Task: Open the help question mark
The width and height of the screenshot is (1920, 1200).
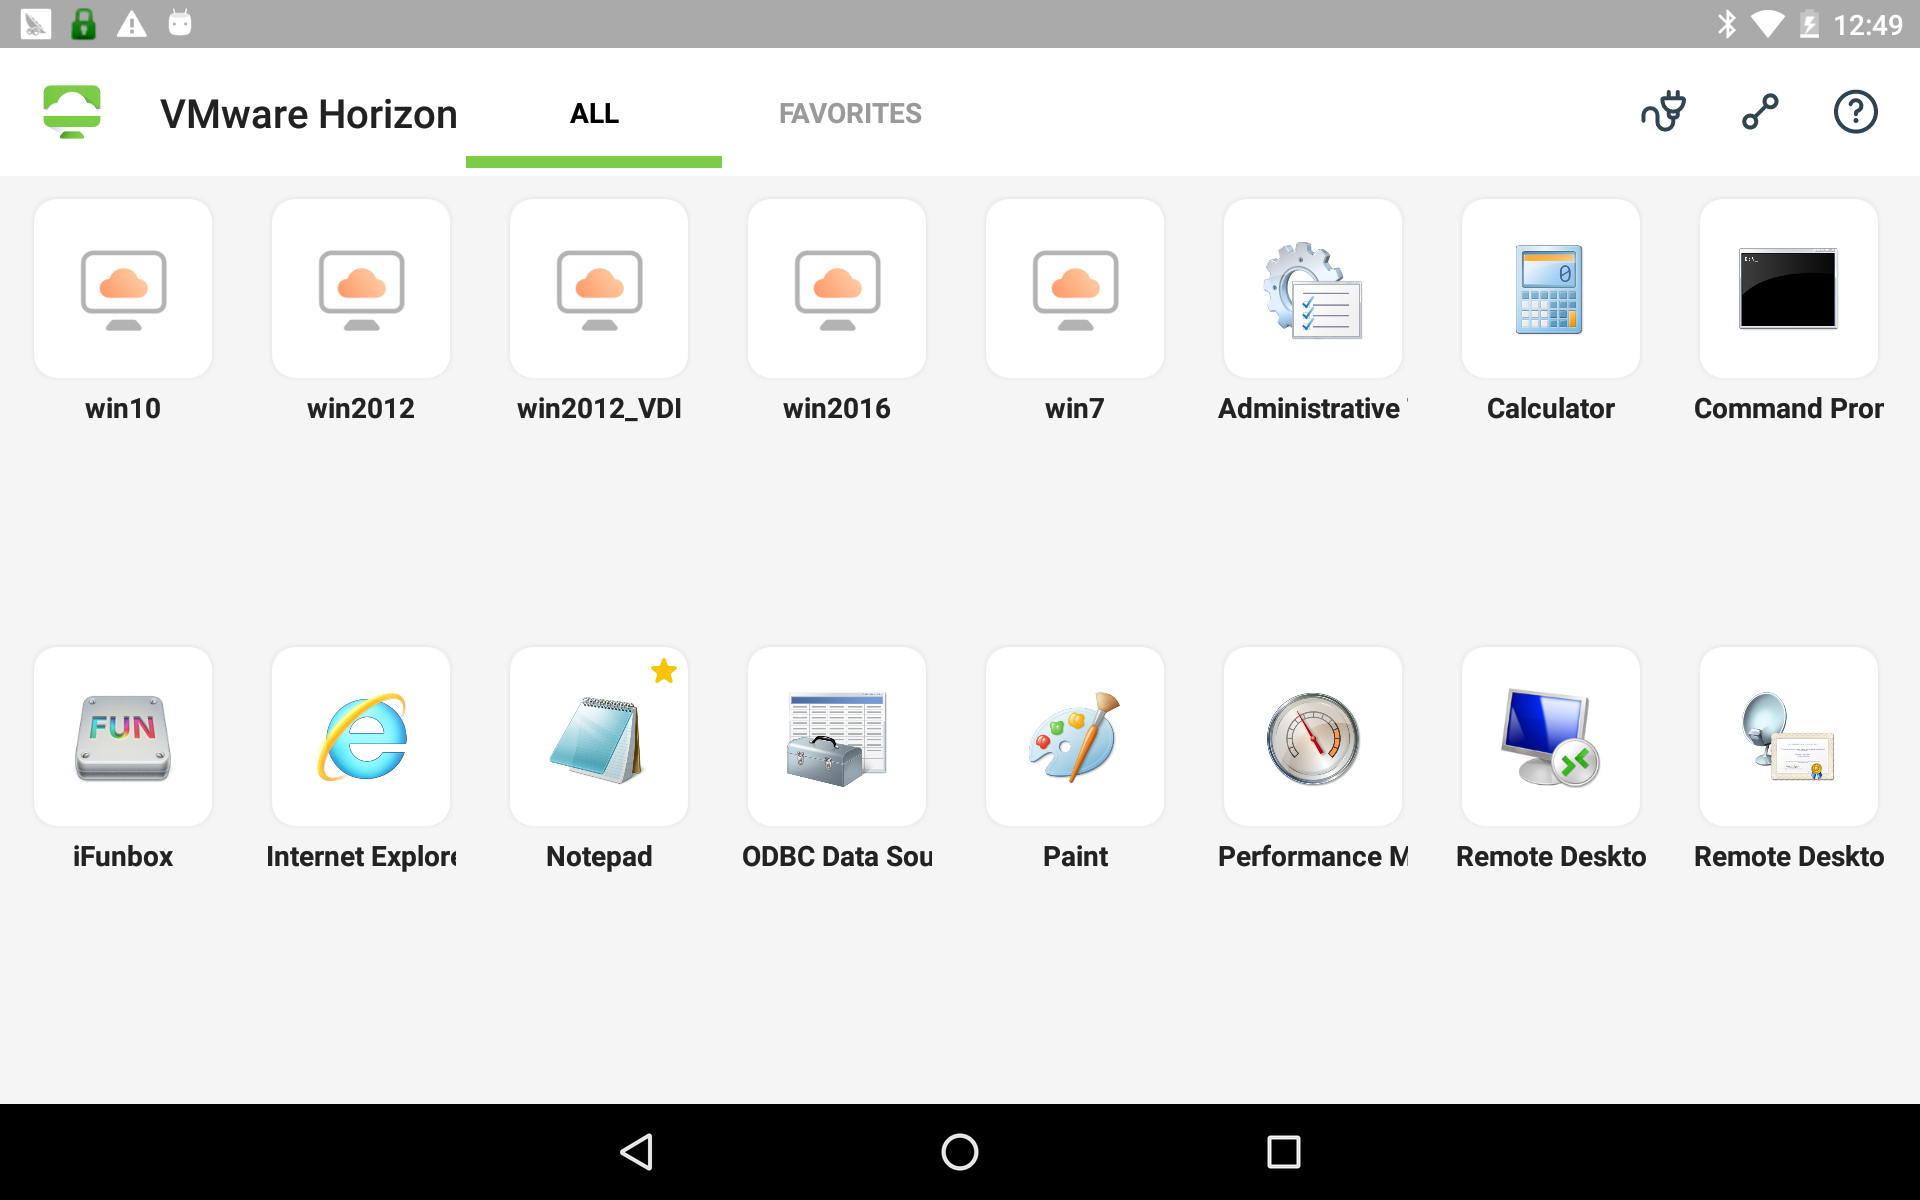Action: [1855, 112]
